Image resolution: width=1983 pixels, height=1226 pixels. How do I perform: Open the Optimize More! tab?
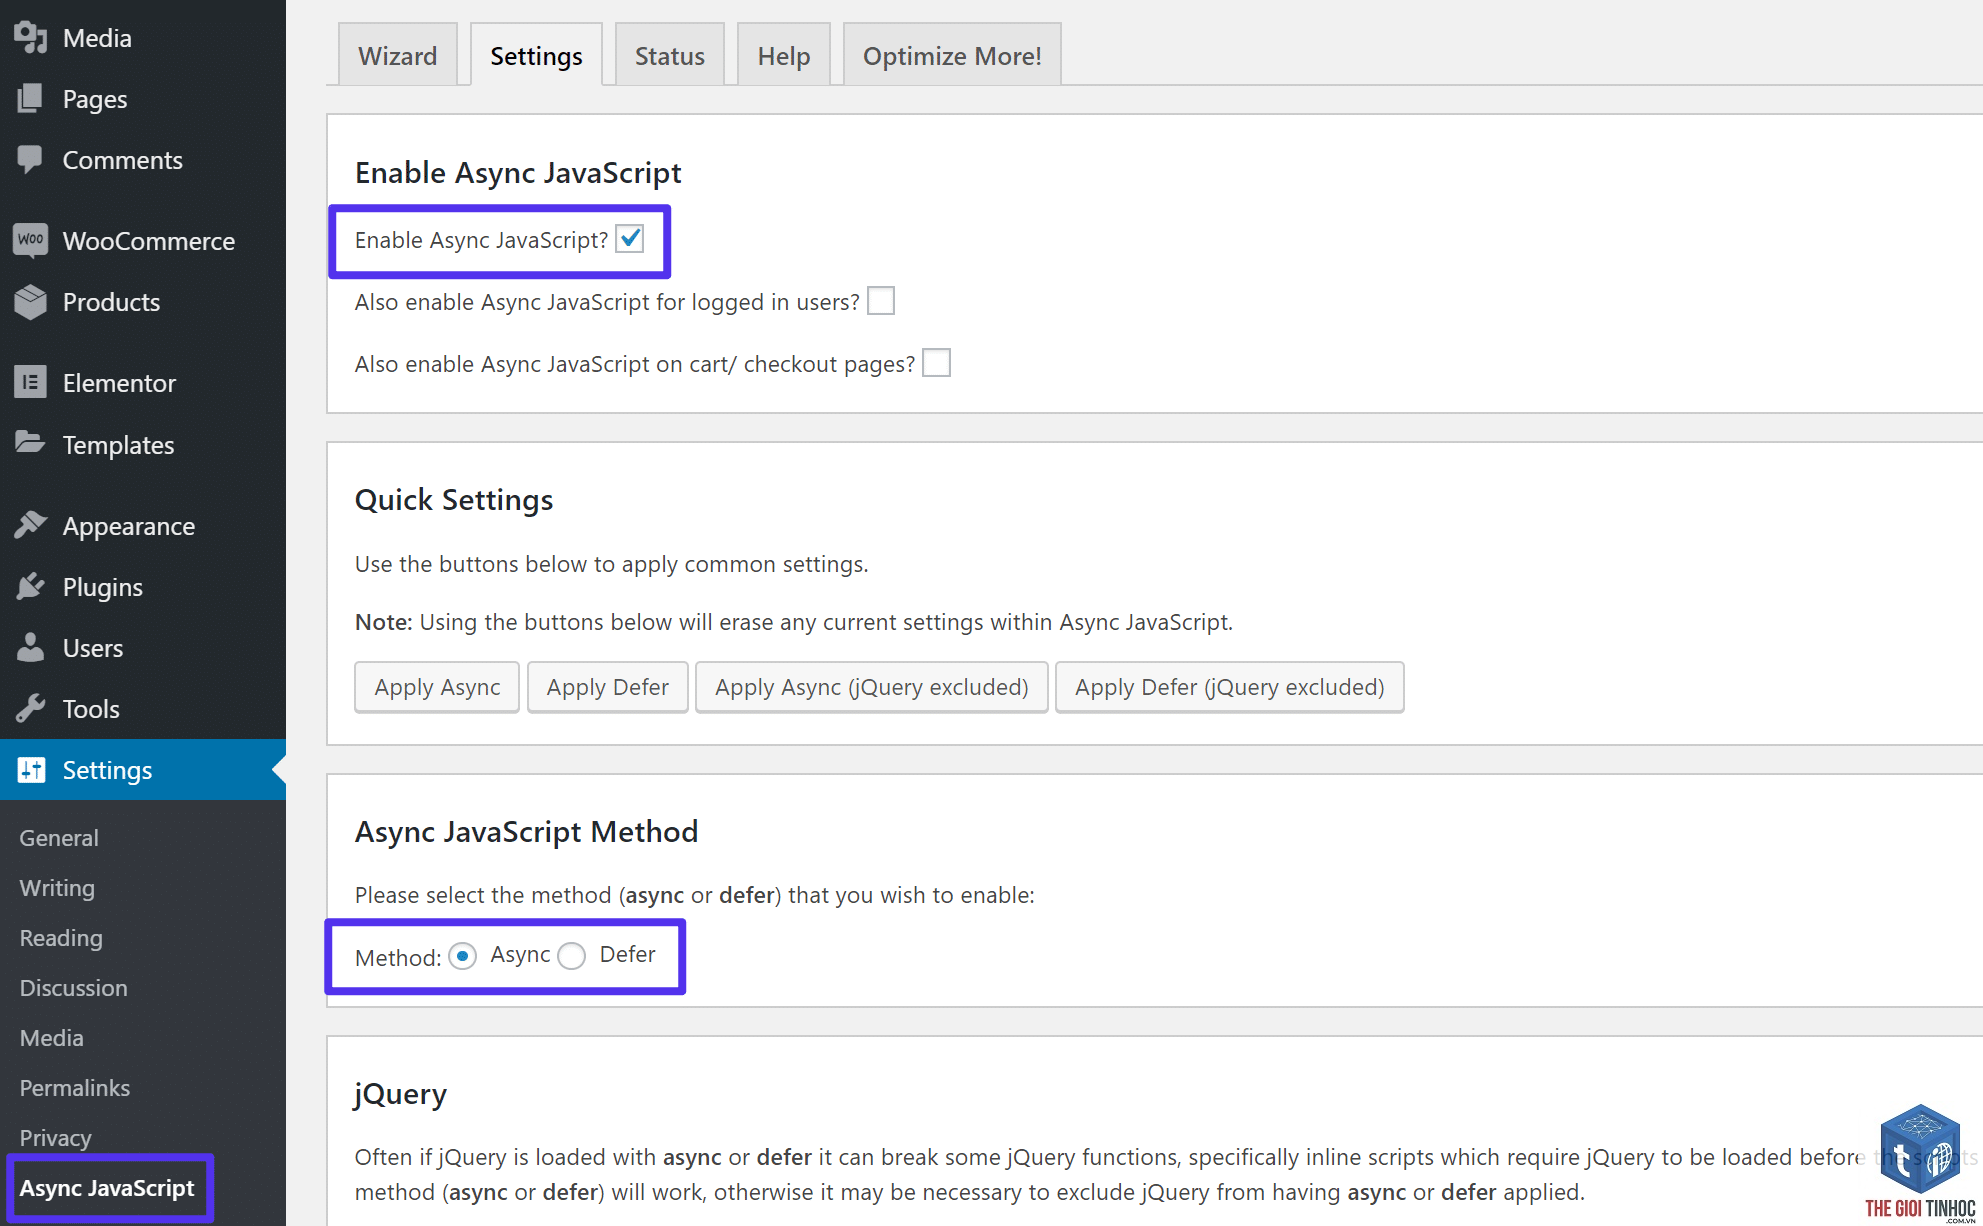(x=952, y=55)
